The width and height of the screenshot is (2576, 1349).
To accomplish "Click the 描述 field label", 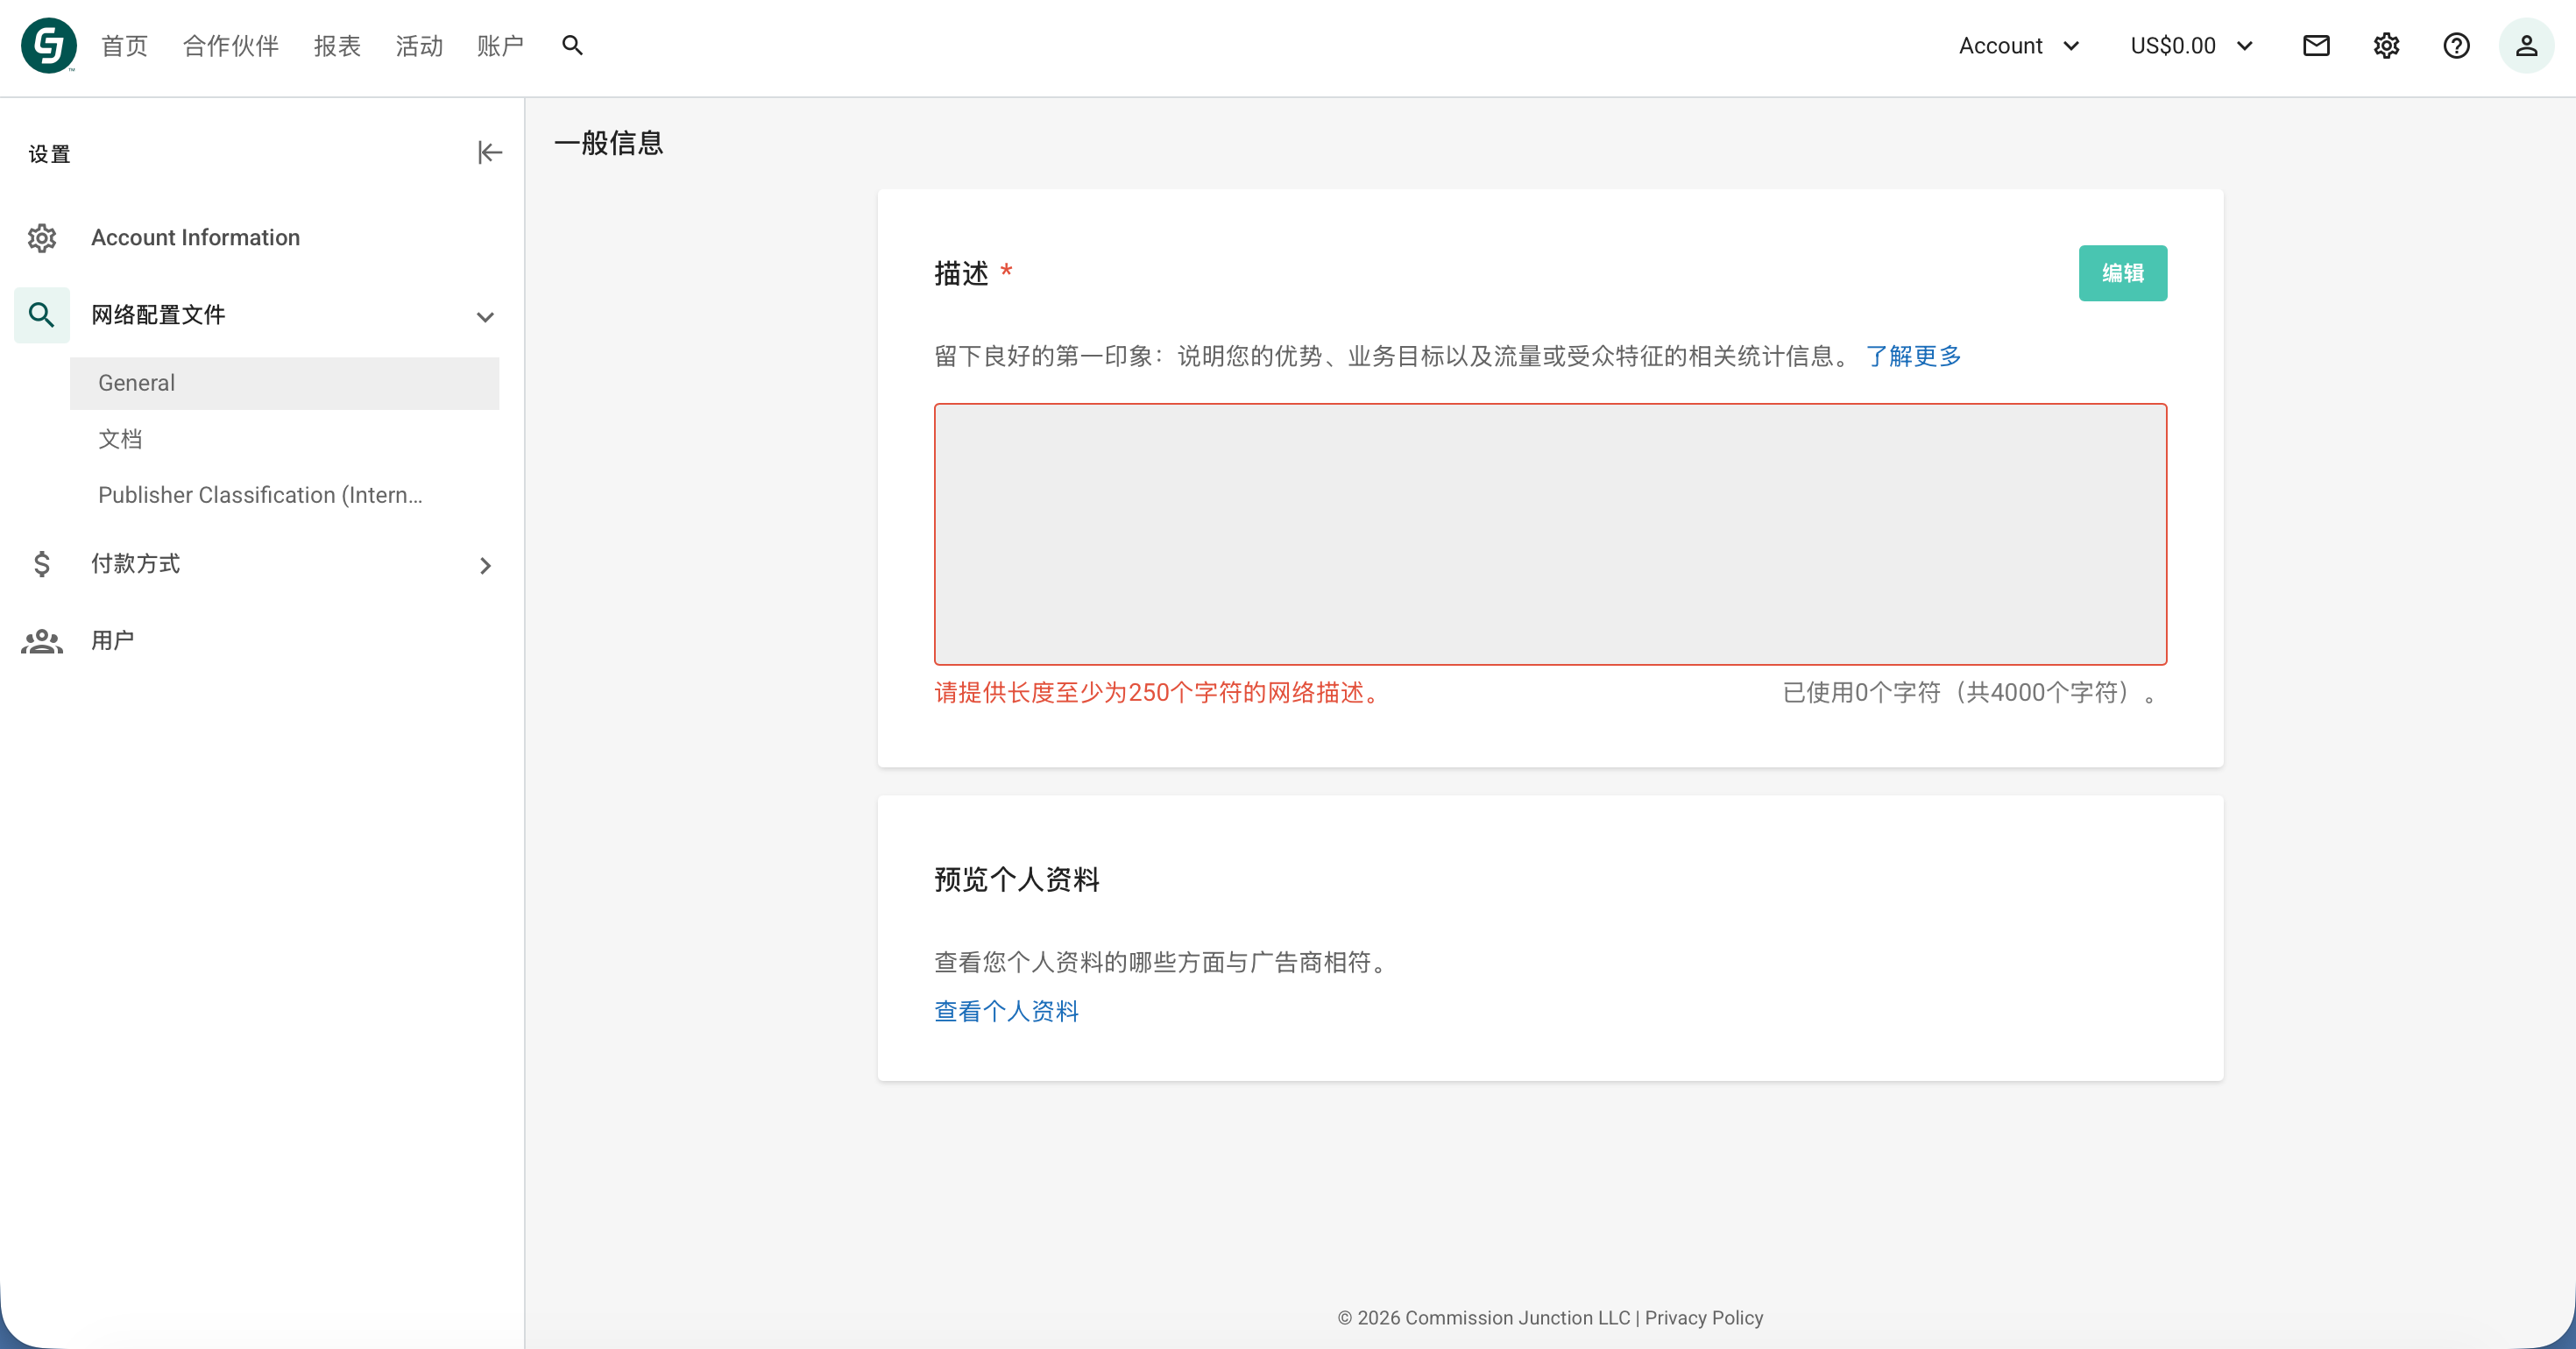I will [x=961, y=273].
